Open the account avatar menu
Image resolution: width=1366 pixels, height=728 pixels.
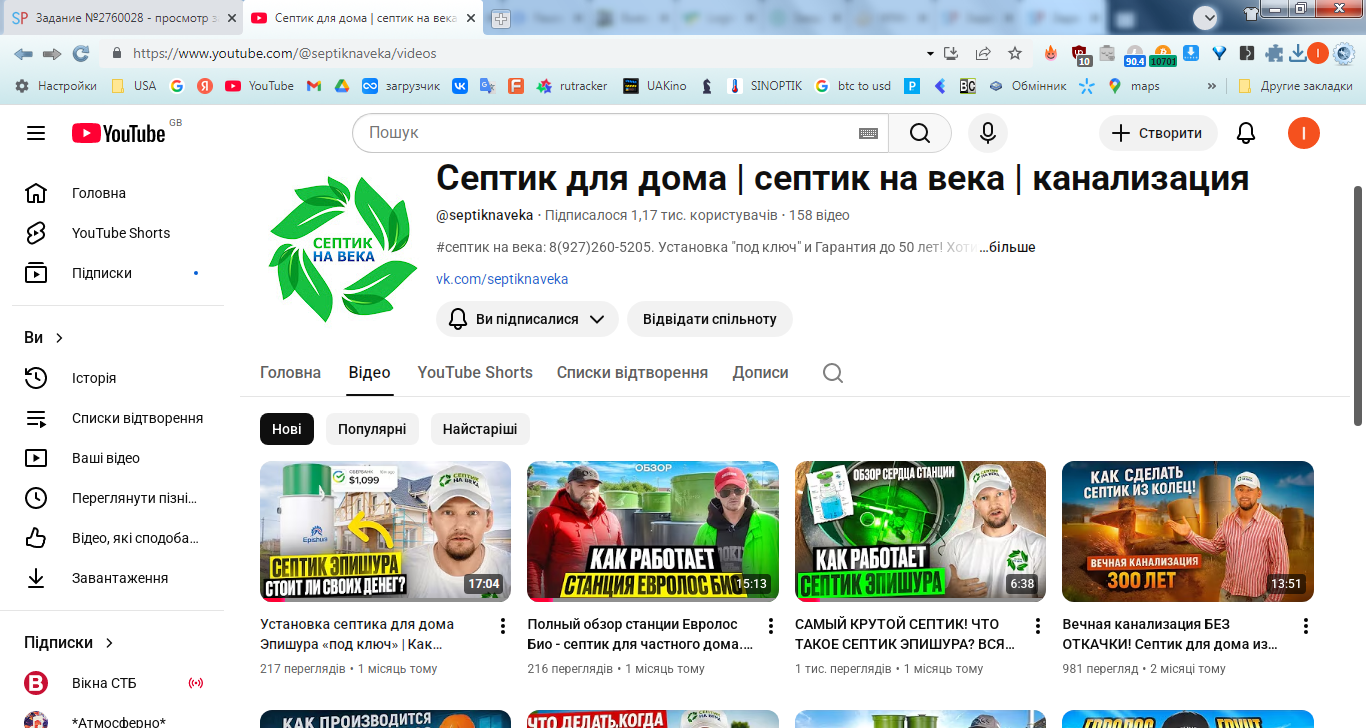tap(1304, 133)
